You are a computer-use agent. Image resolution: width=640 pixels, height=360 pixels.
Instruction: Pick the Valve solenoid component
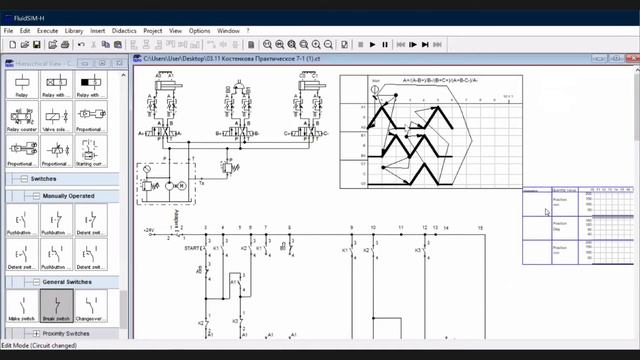(x=56, y=118)
